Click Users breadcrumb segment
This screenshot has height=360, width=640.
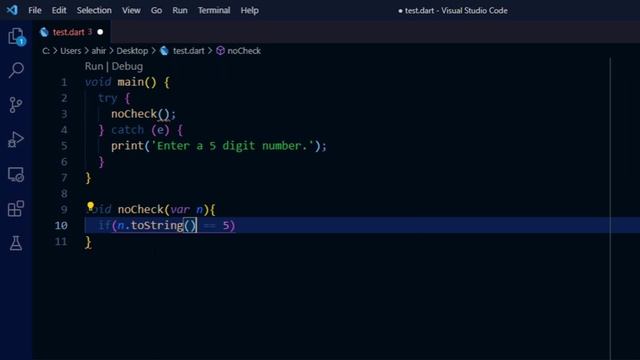tap(71, 51)
